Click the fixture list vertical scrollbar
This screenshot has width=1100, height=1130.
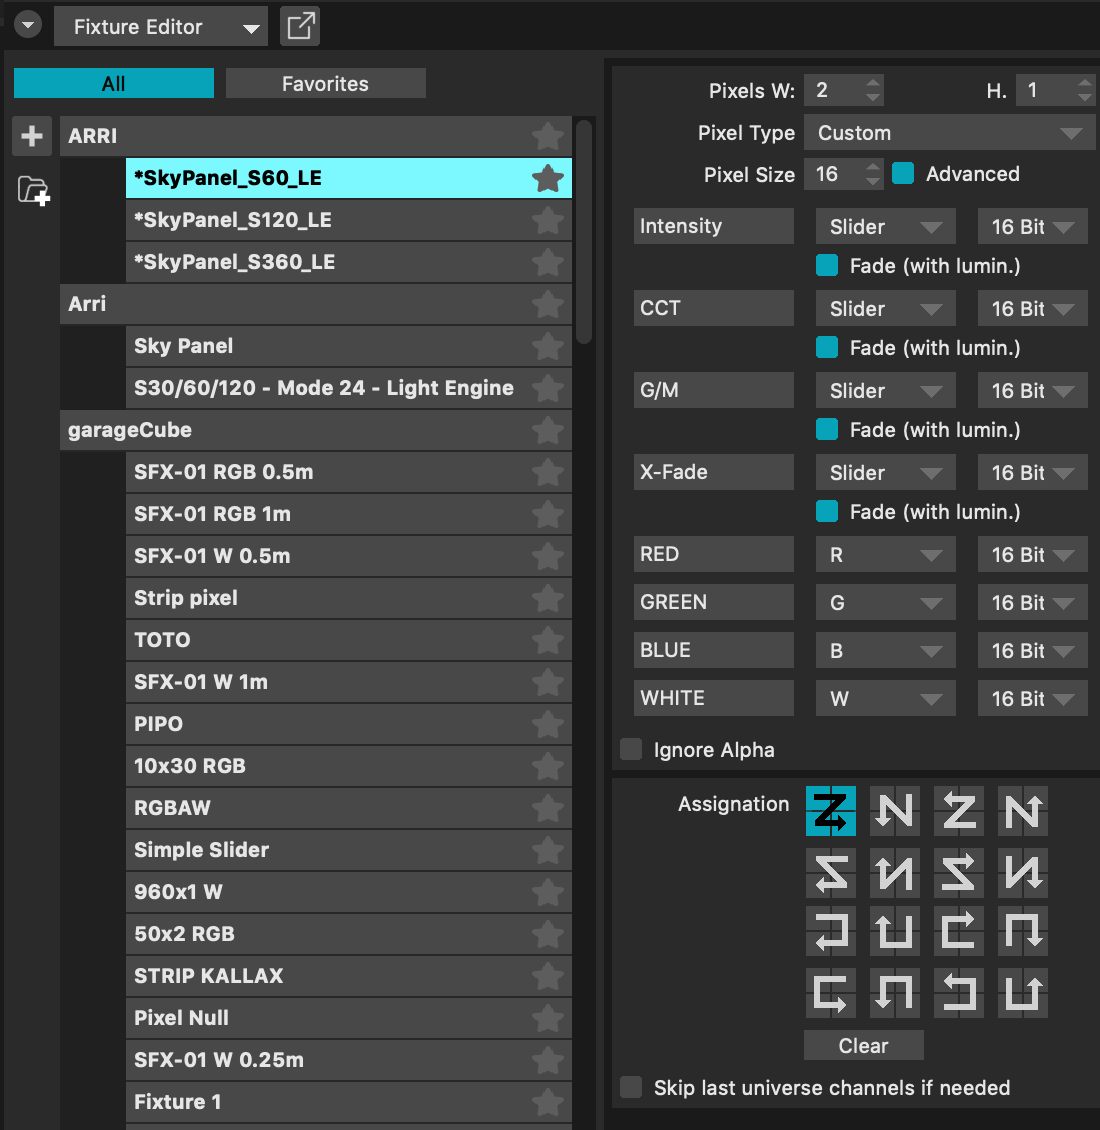coord(584,232)
